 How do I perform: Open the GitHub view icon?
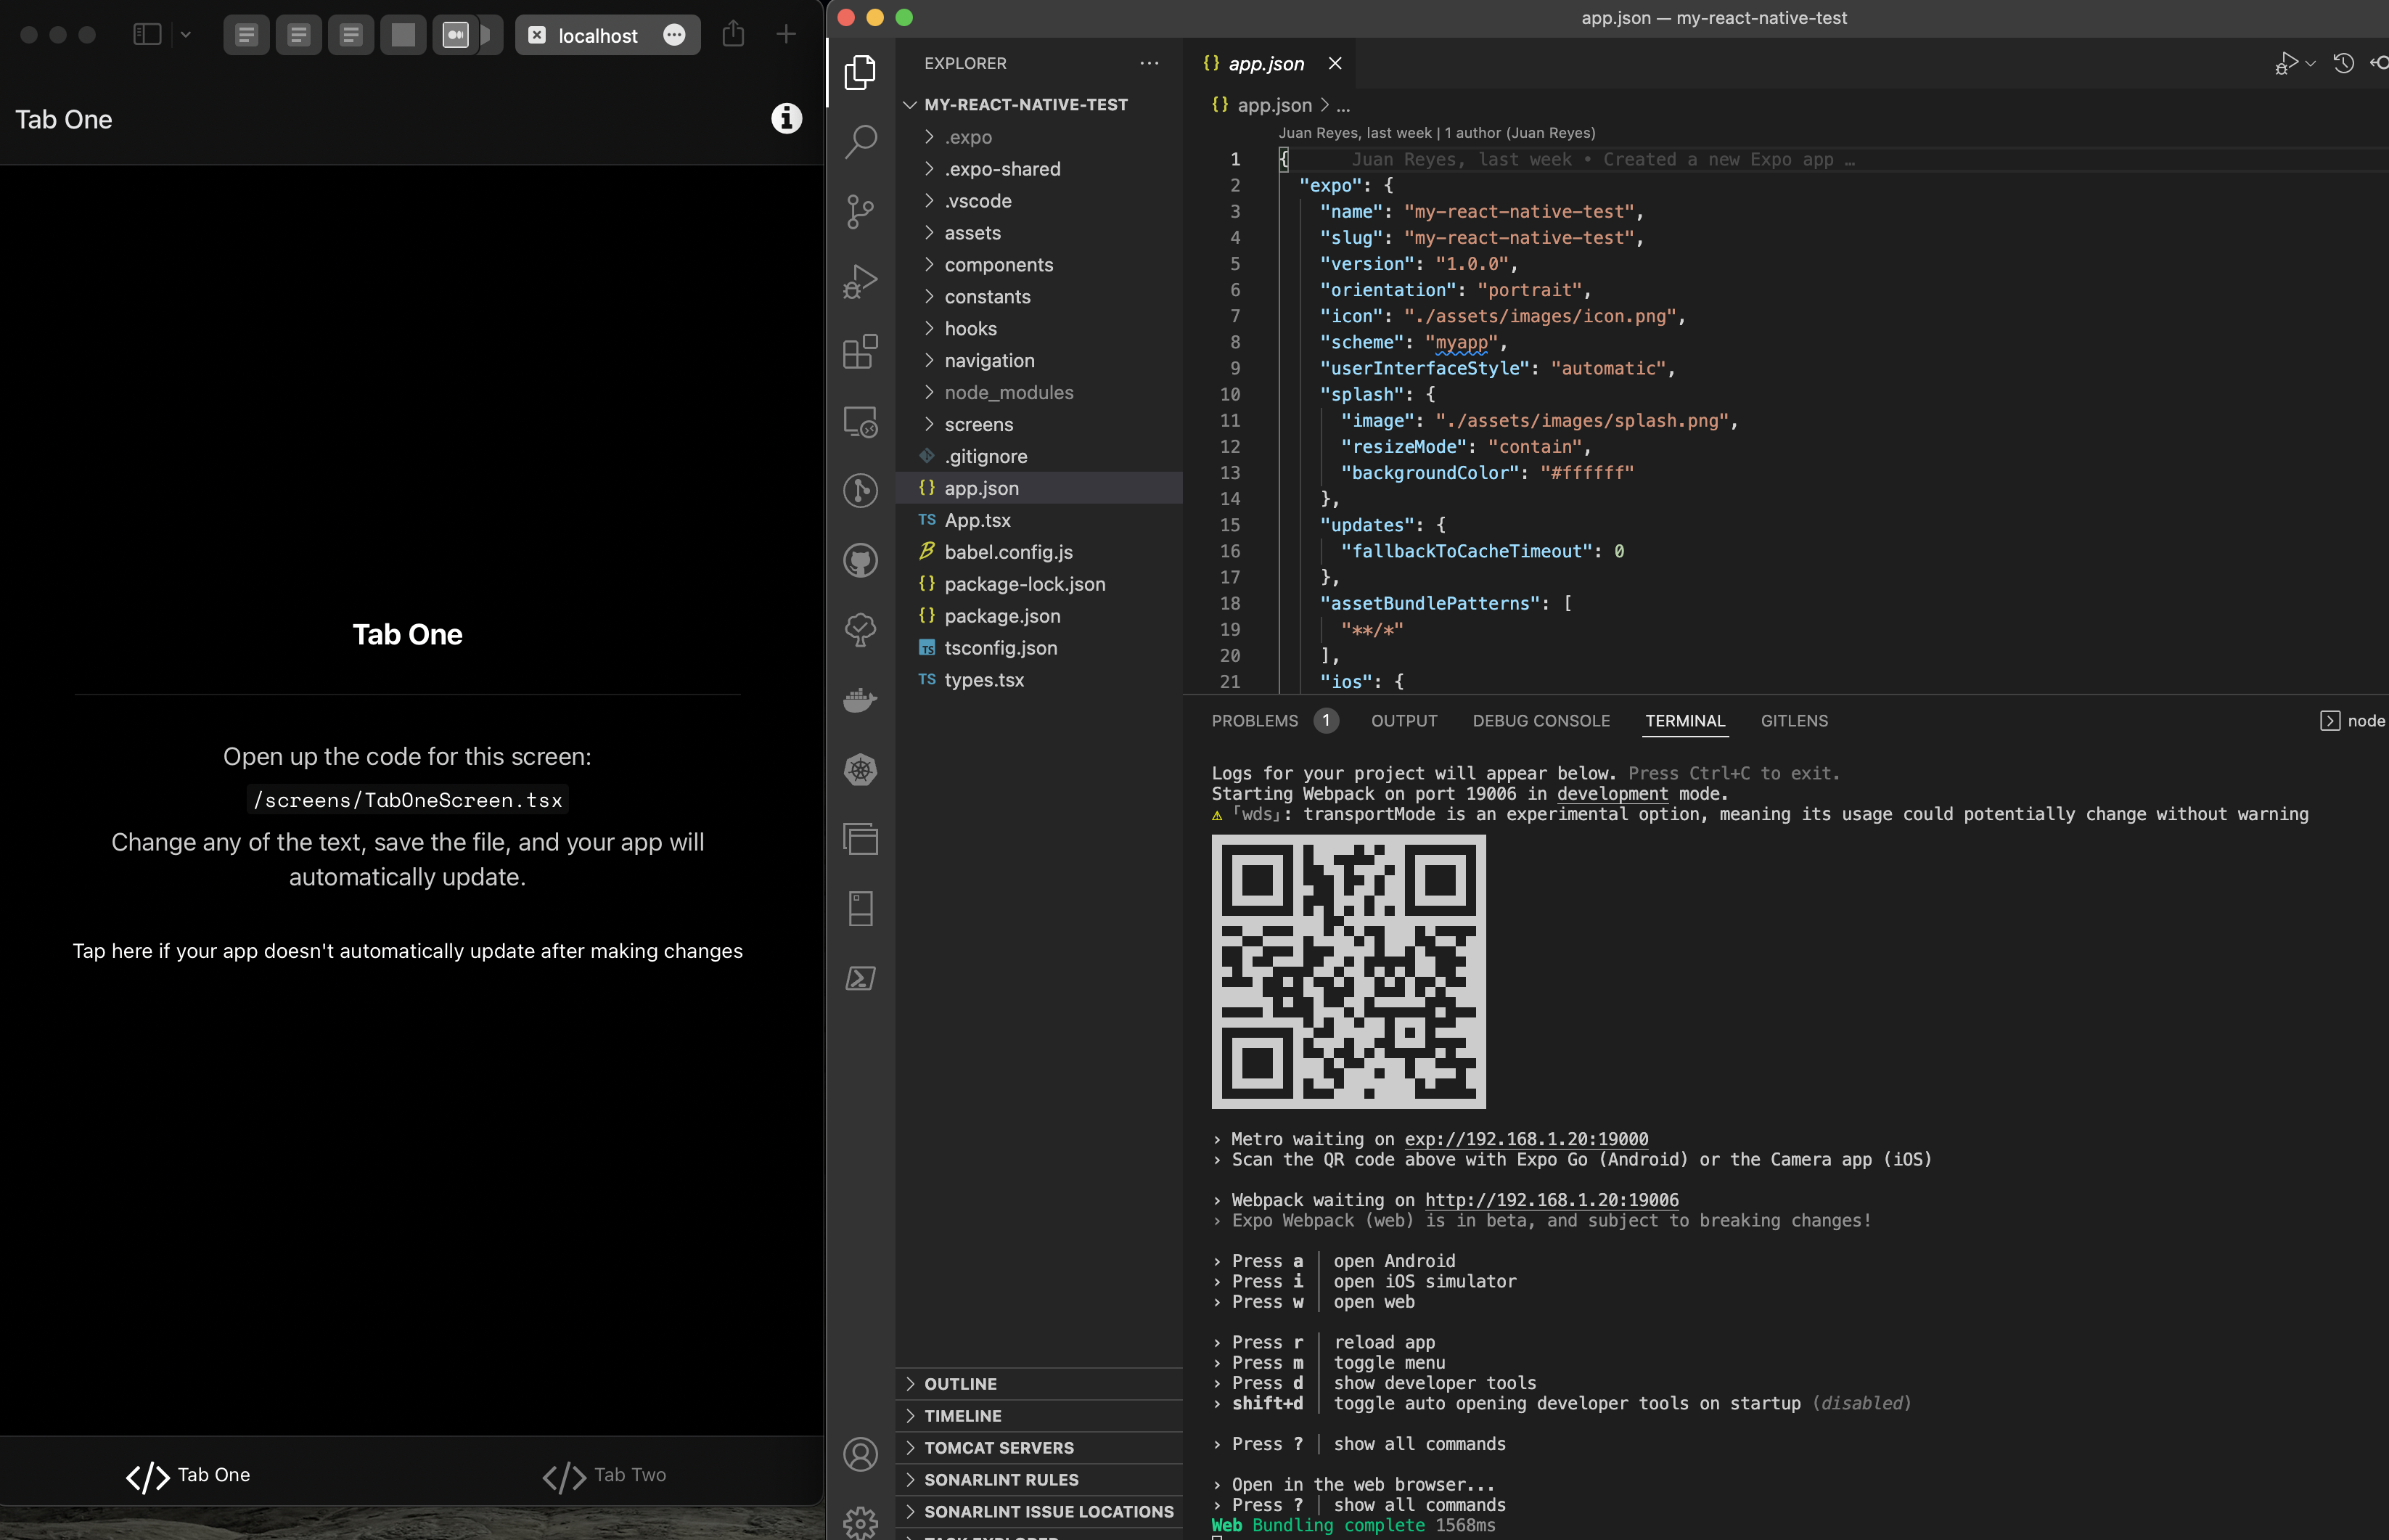(860, 560)
